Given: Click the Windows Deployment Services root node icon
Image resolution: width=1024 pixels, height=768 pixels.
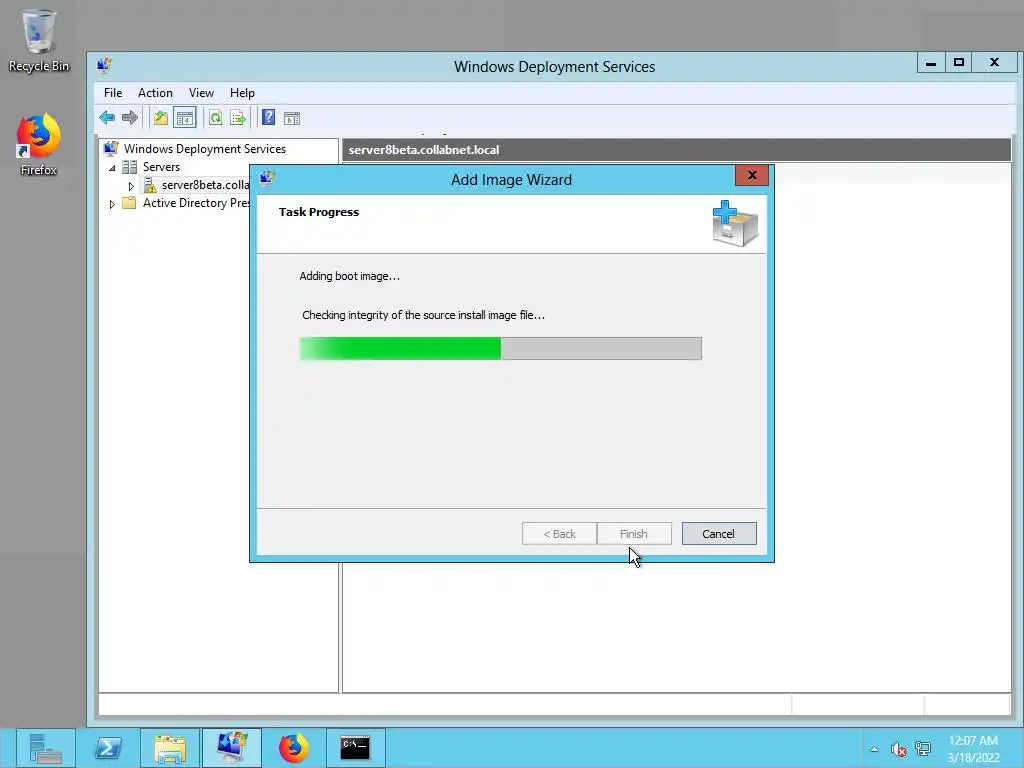Looking at the screenshot, I should [111, 149].
